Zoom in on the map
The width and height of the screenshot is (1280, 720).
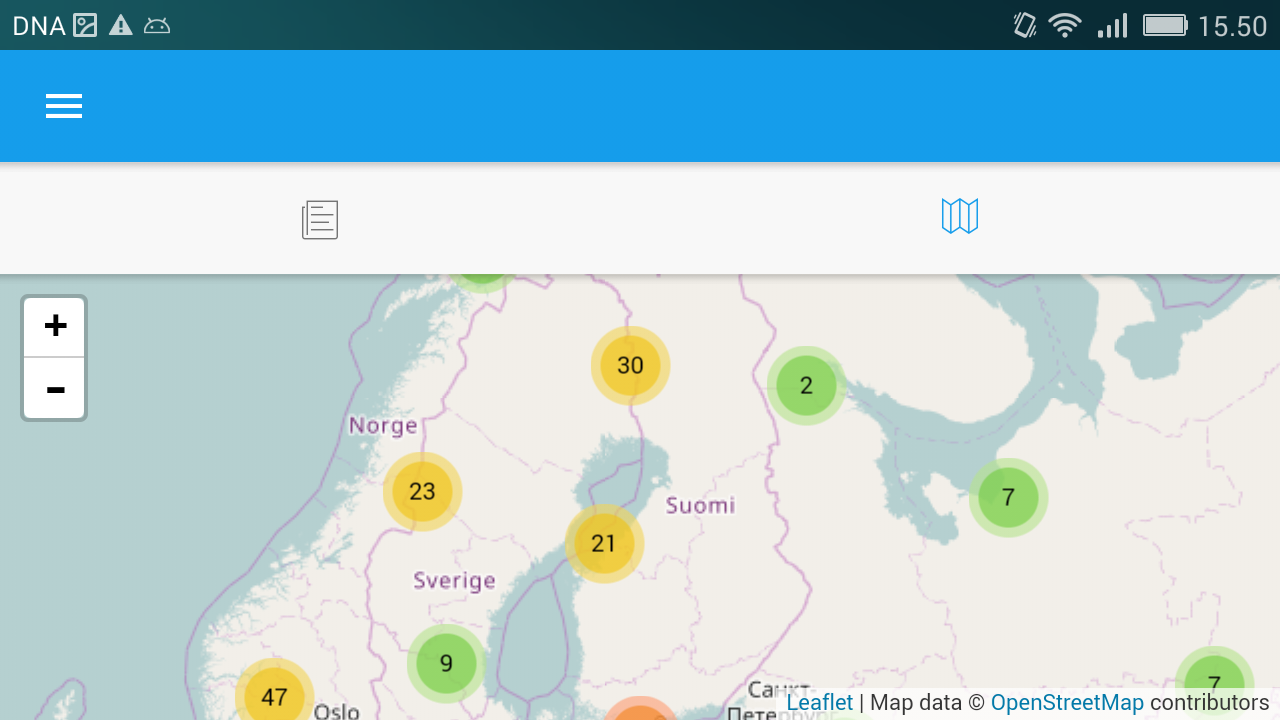pos(55,326)
